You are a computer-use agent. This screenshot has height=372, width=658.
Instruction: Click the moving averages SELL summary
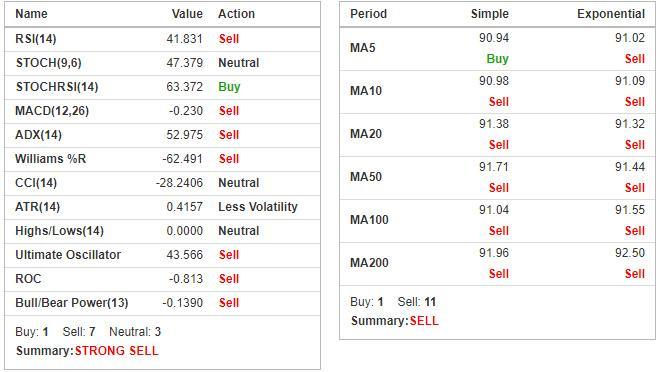point(424,321)
